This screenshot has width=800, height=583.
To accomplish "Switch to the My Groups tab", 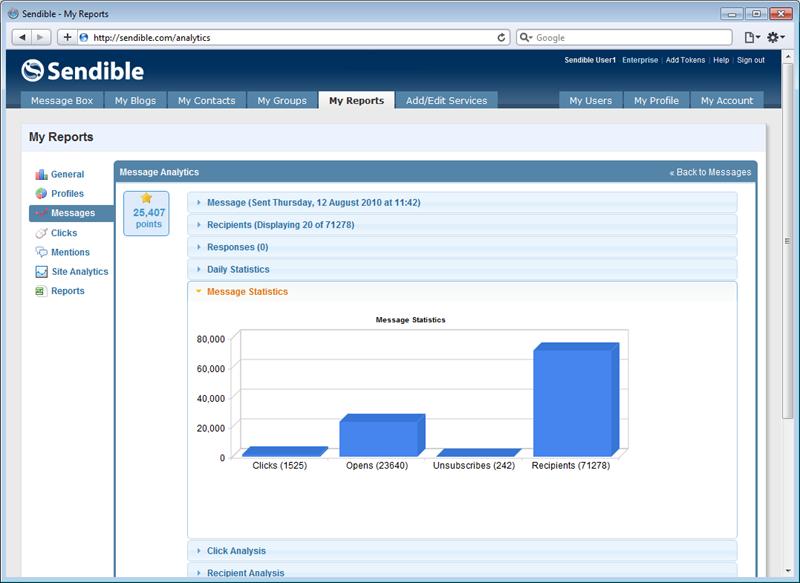I will 282,100.
